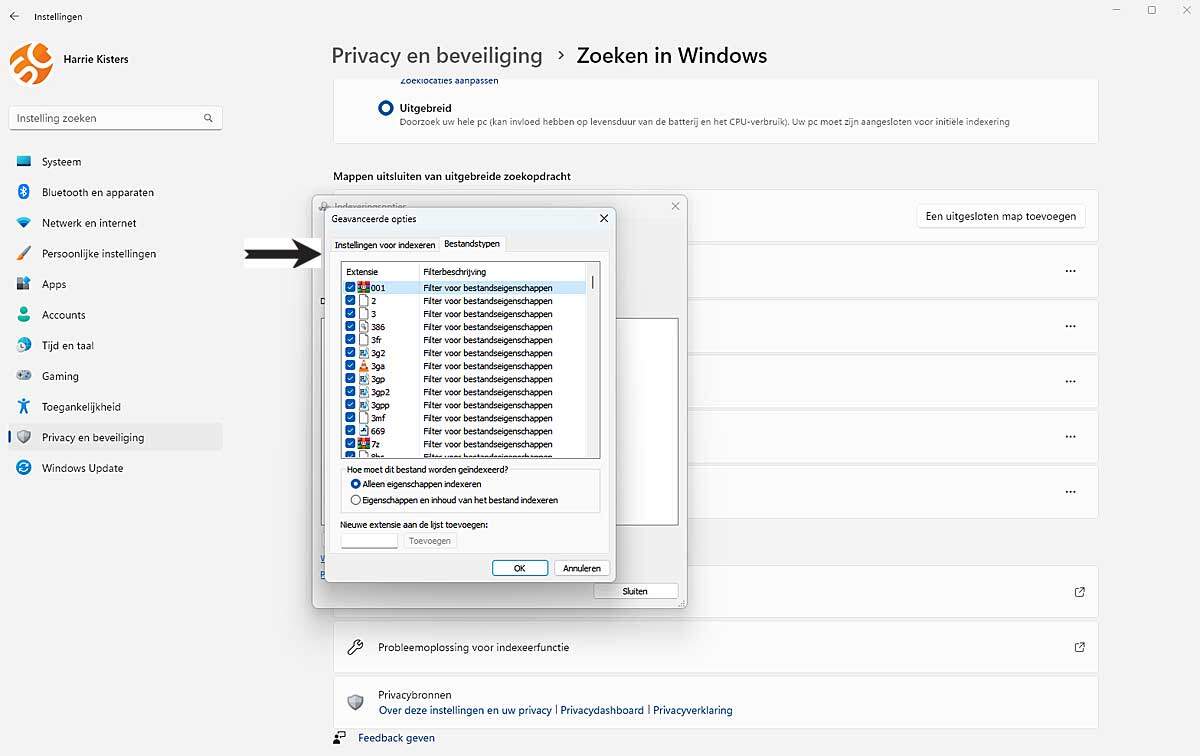1200x756 pixels.
Task: Switch to Instellingen voor indexeren tab
Action: click(x=385, y=245)
